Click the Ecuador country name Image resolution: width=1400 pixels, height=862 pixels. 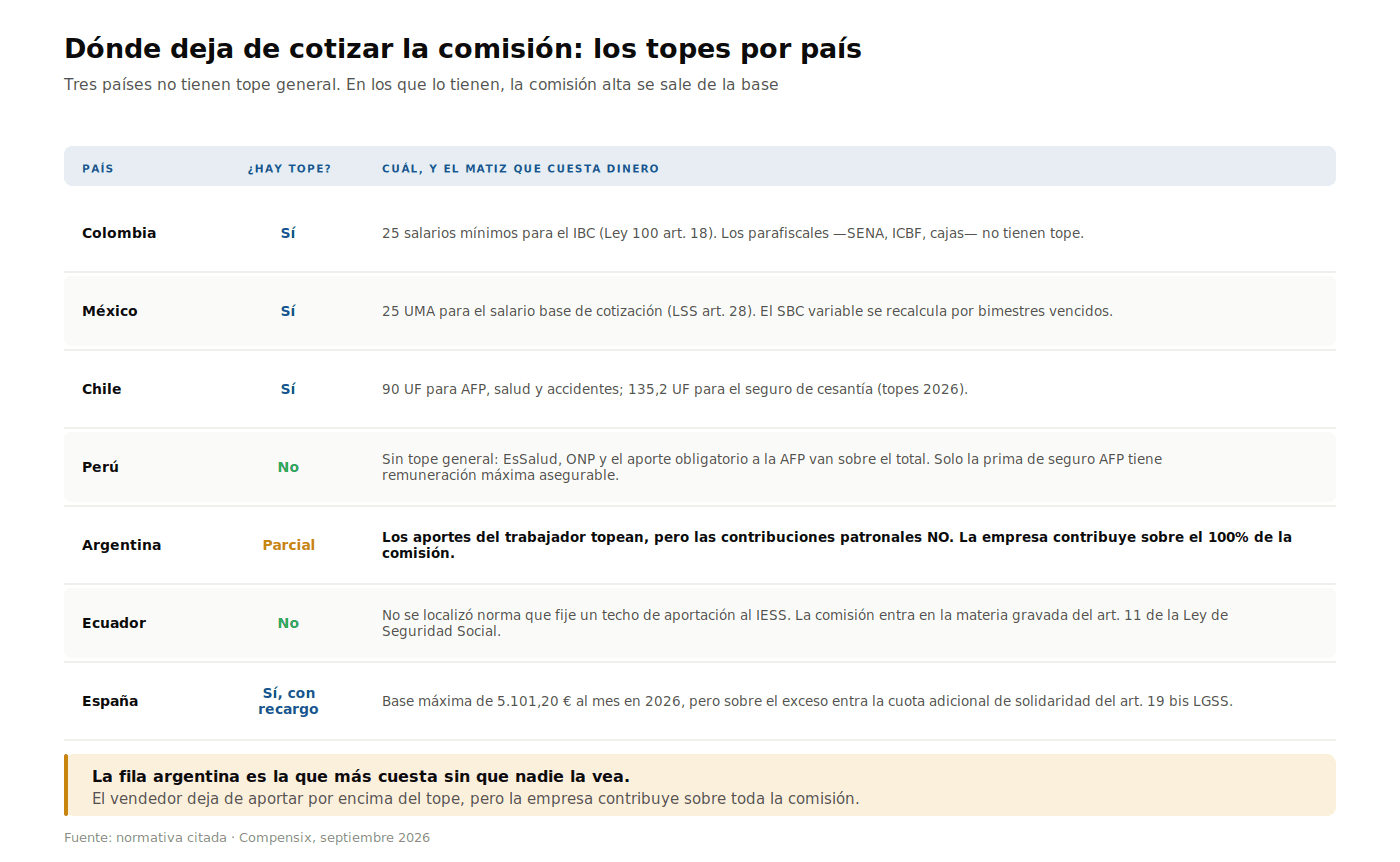tap(114, 623)
